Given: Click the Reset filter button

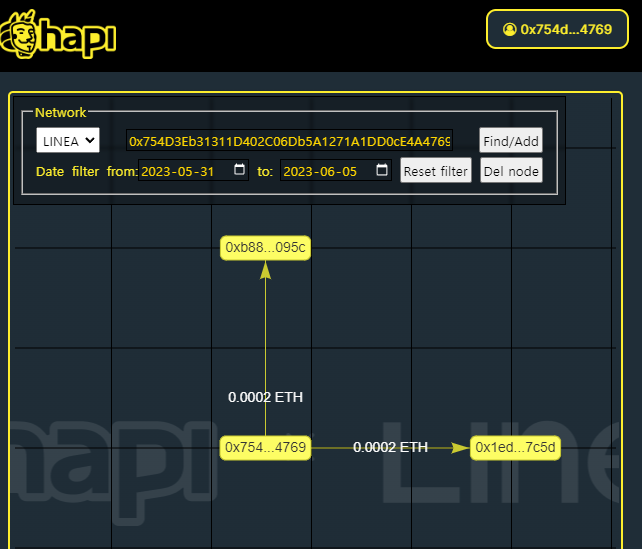Looking at the screenshot, I should click(436, 171).
